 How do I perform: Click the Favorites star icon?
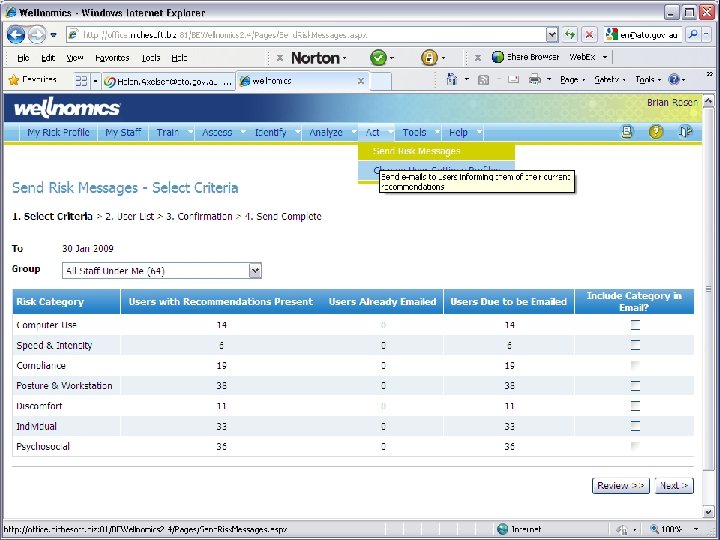point(14,80)
